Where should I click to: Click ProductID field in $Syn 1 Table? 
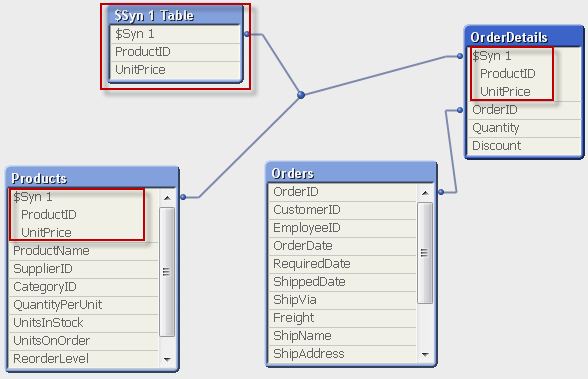(175, 52)
